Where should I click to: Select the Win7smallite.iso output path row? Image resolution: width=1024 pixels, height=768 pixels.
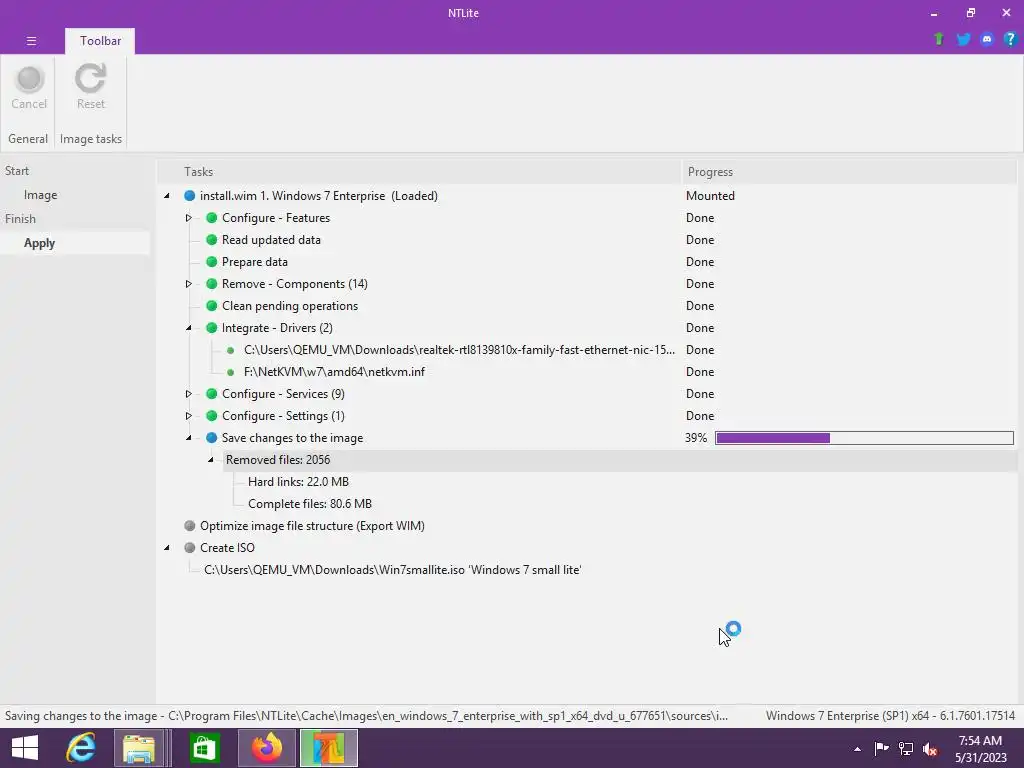click(x=392, y=569)
